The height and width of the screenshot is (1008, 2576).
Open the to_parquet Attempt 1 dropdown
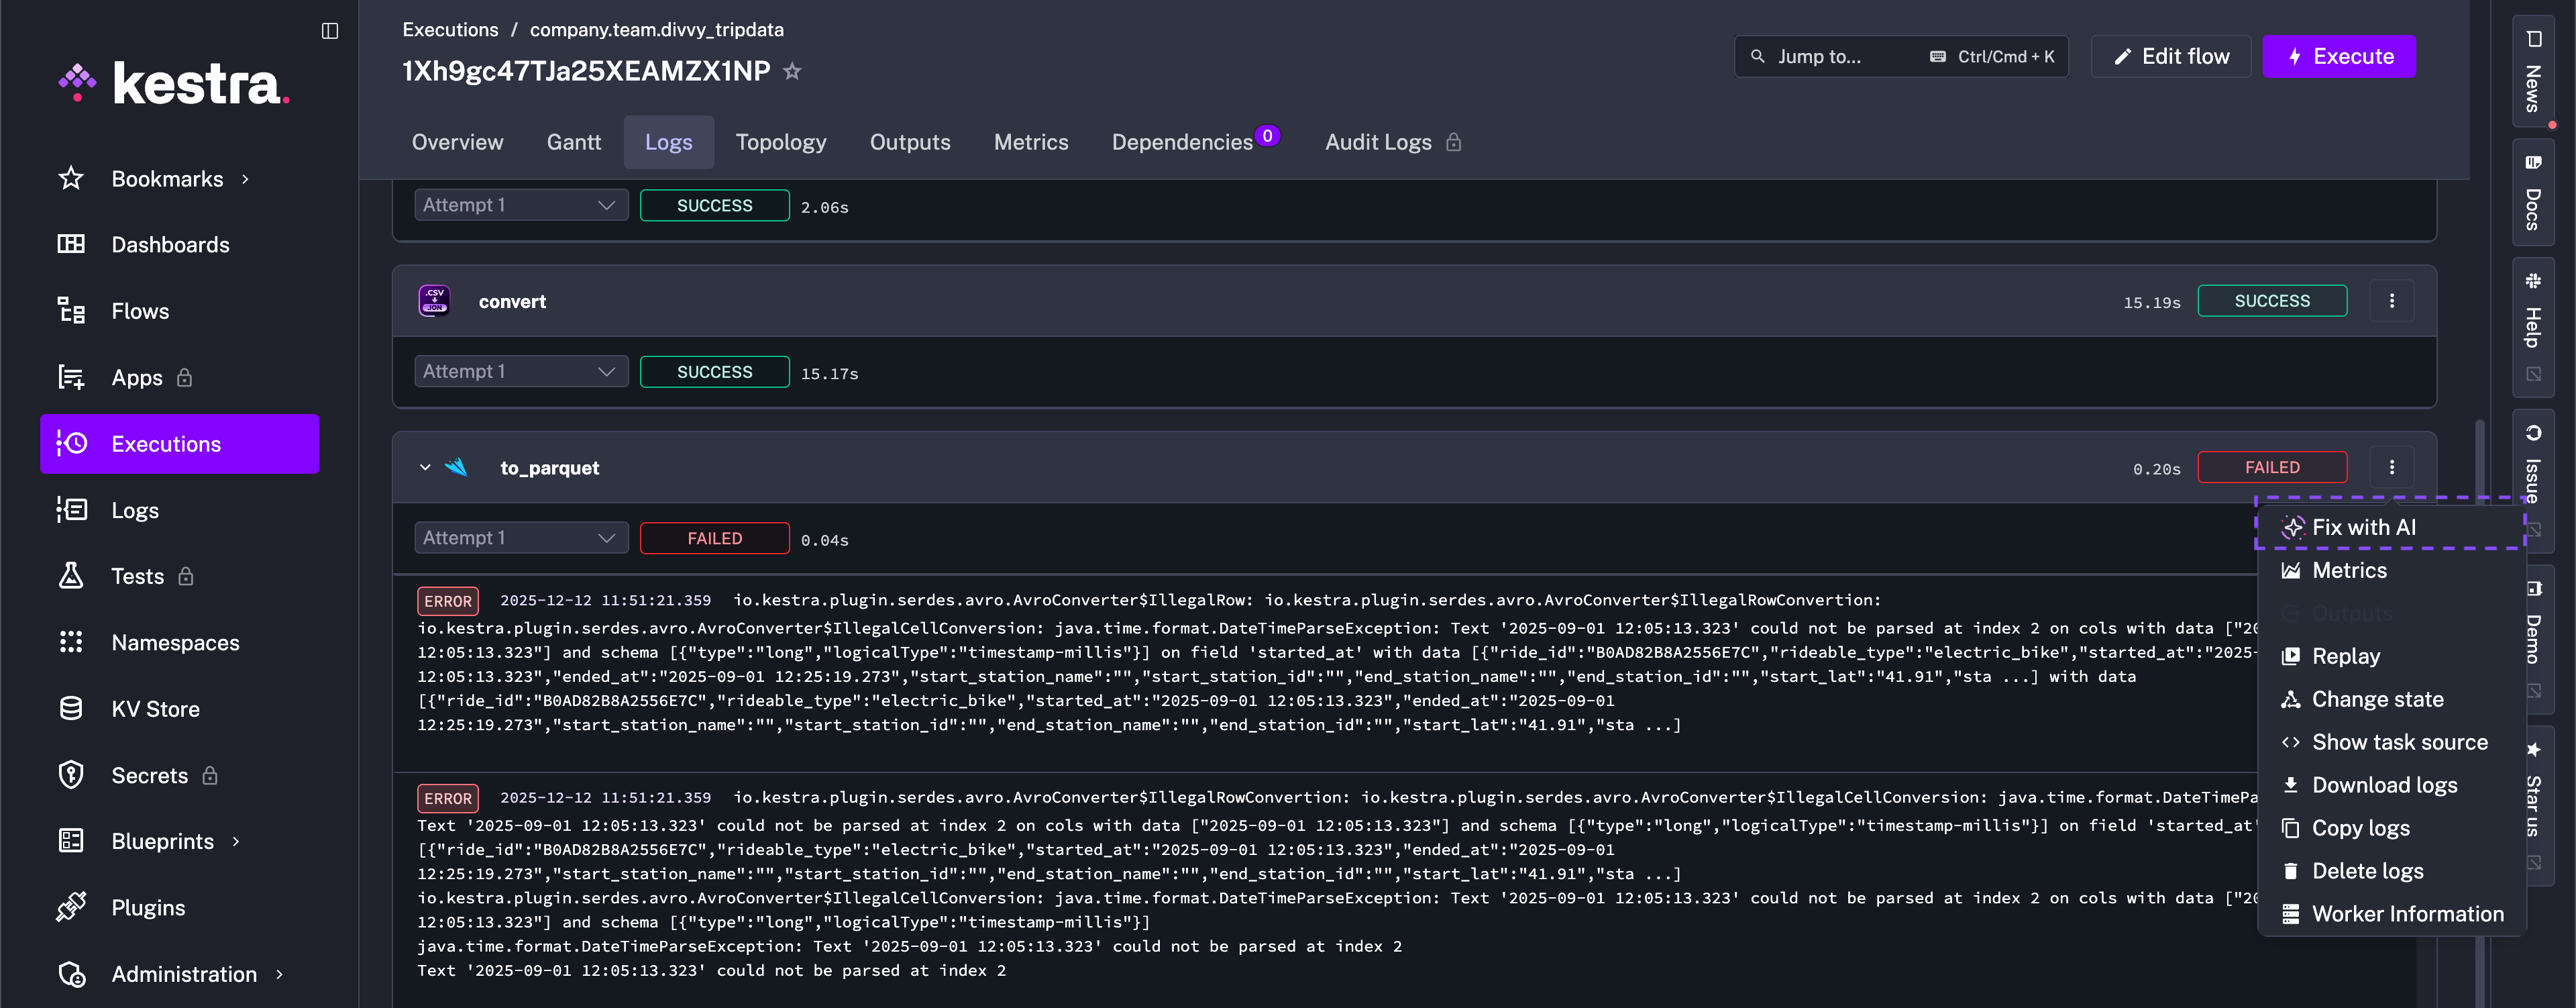click(x=520, y=538)
